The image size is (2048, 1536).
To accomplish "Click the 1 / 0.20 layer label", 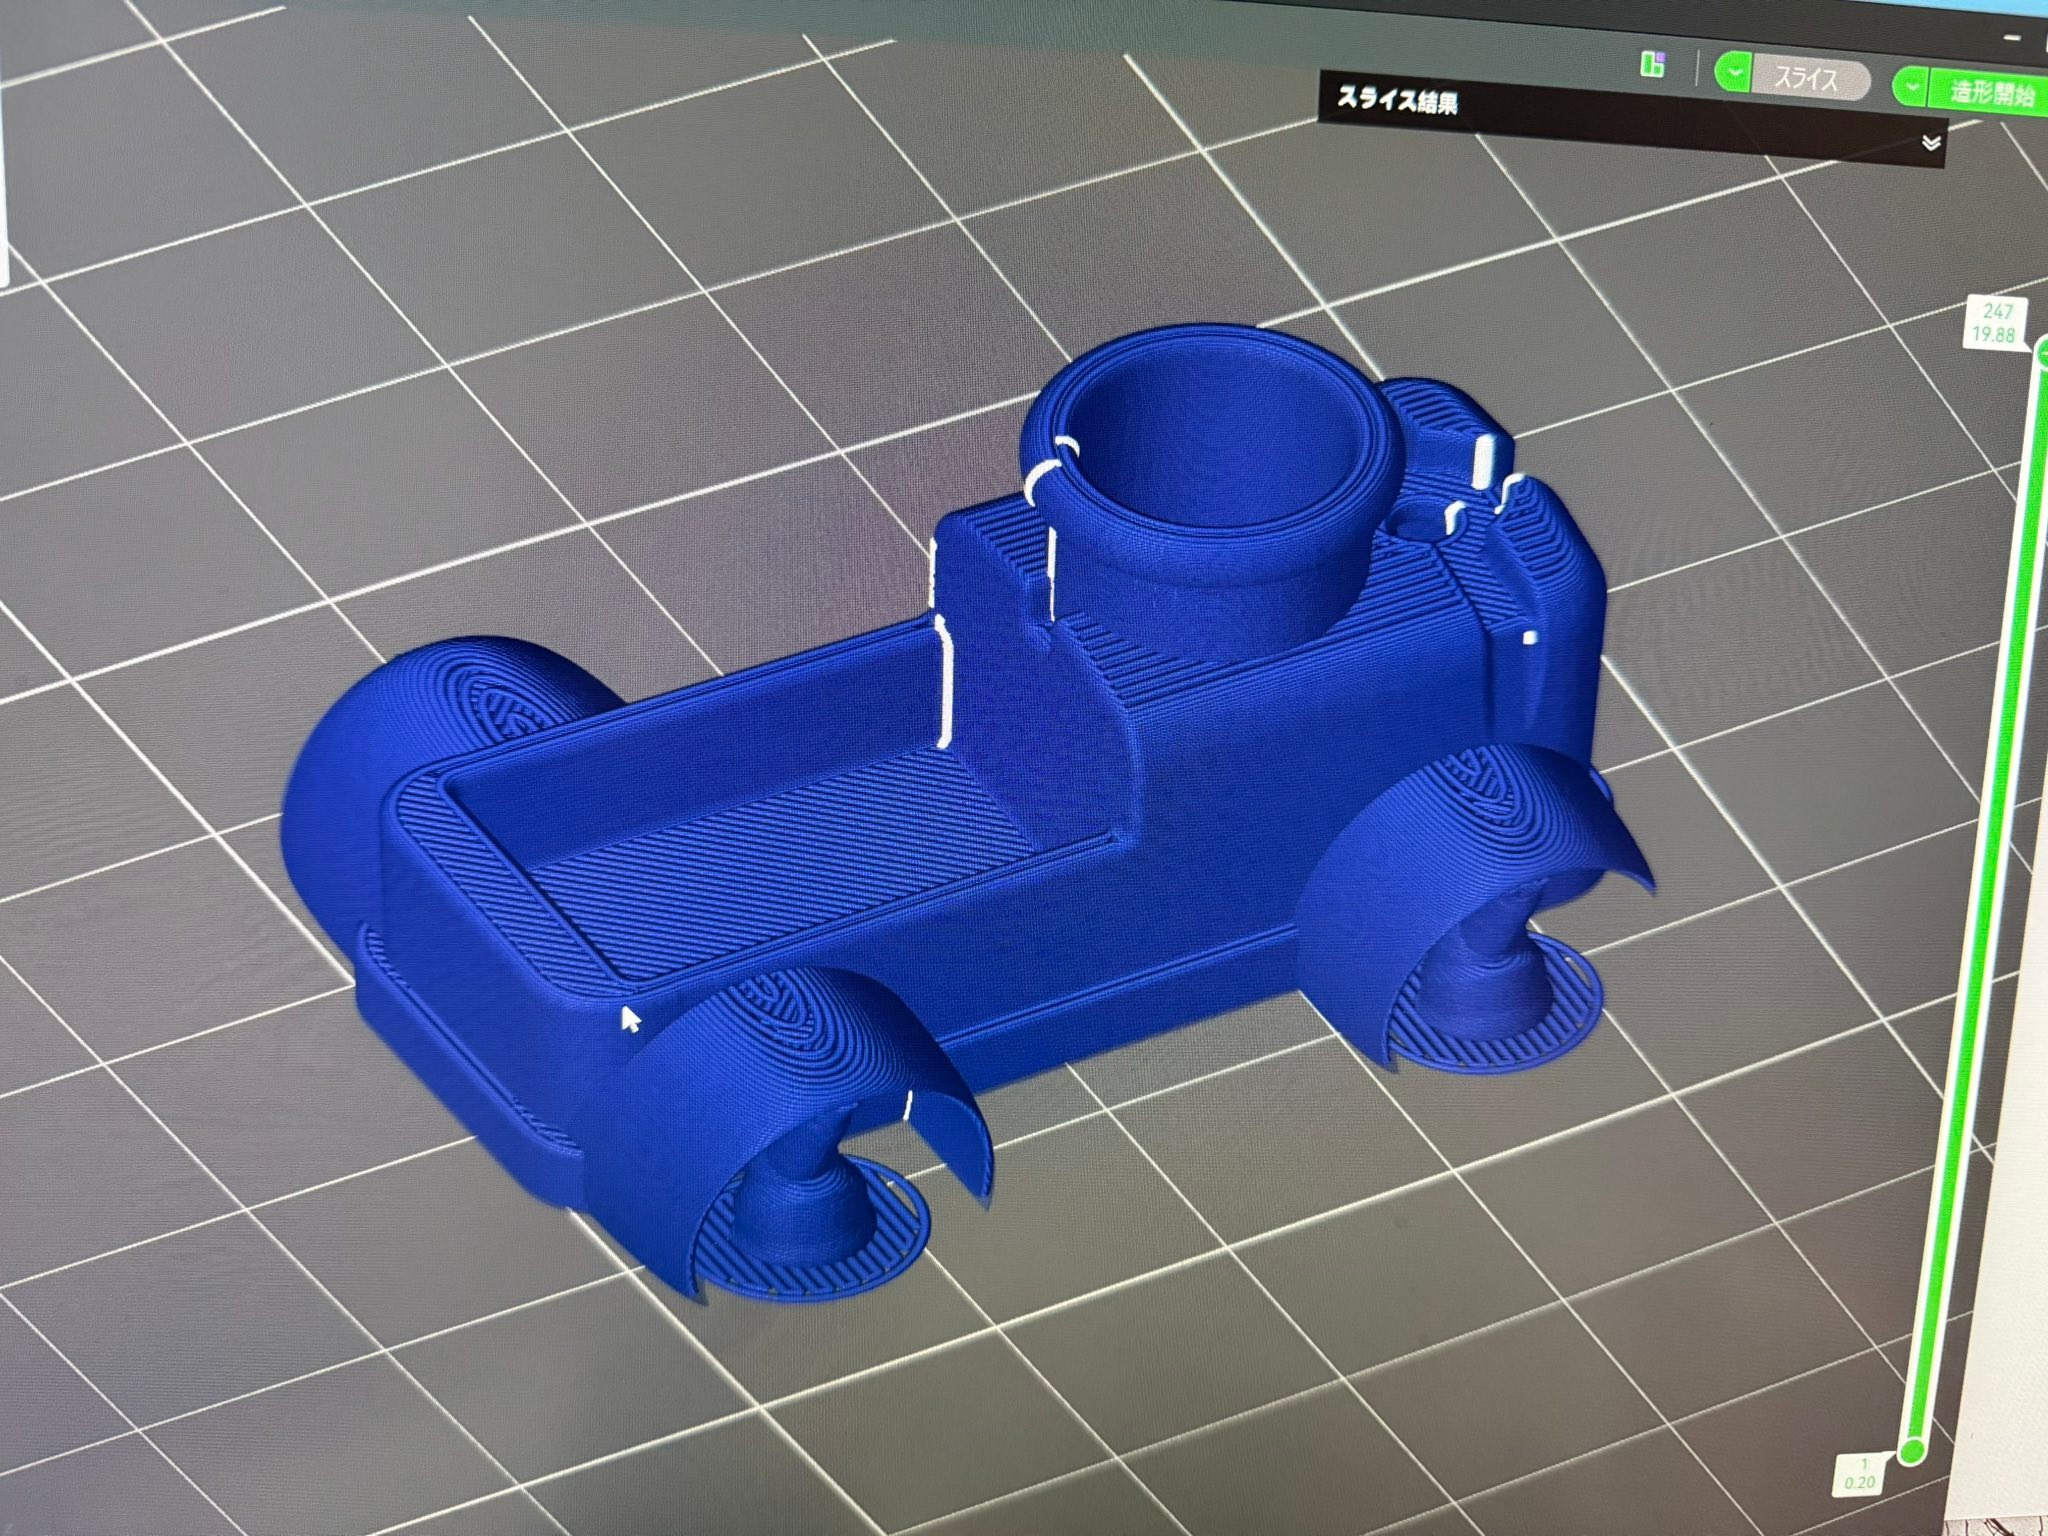I will click(1863, 1474).
